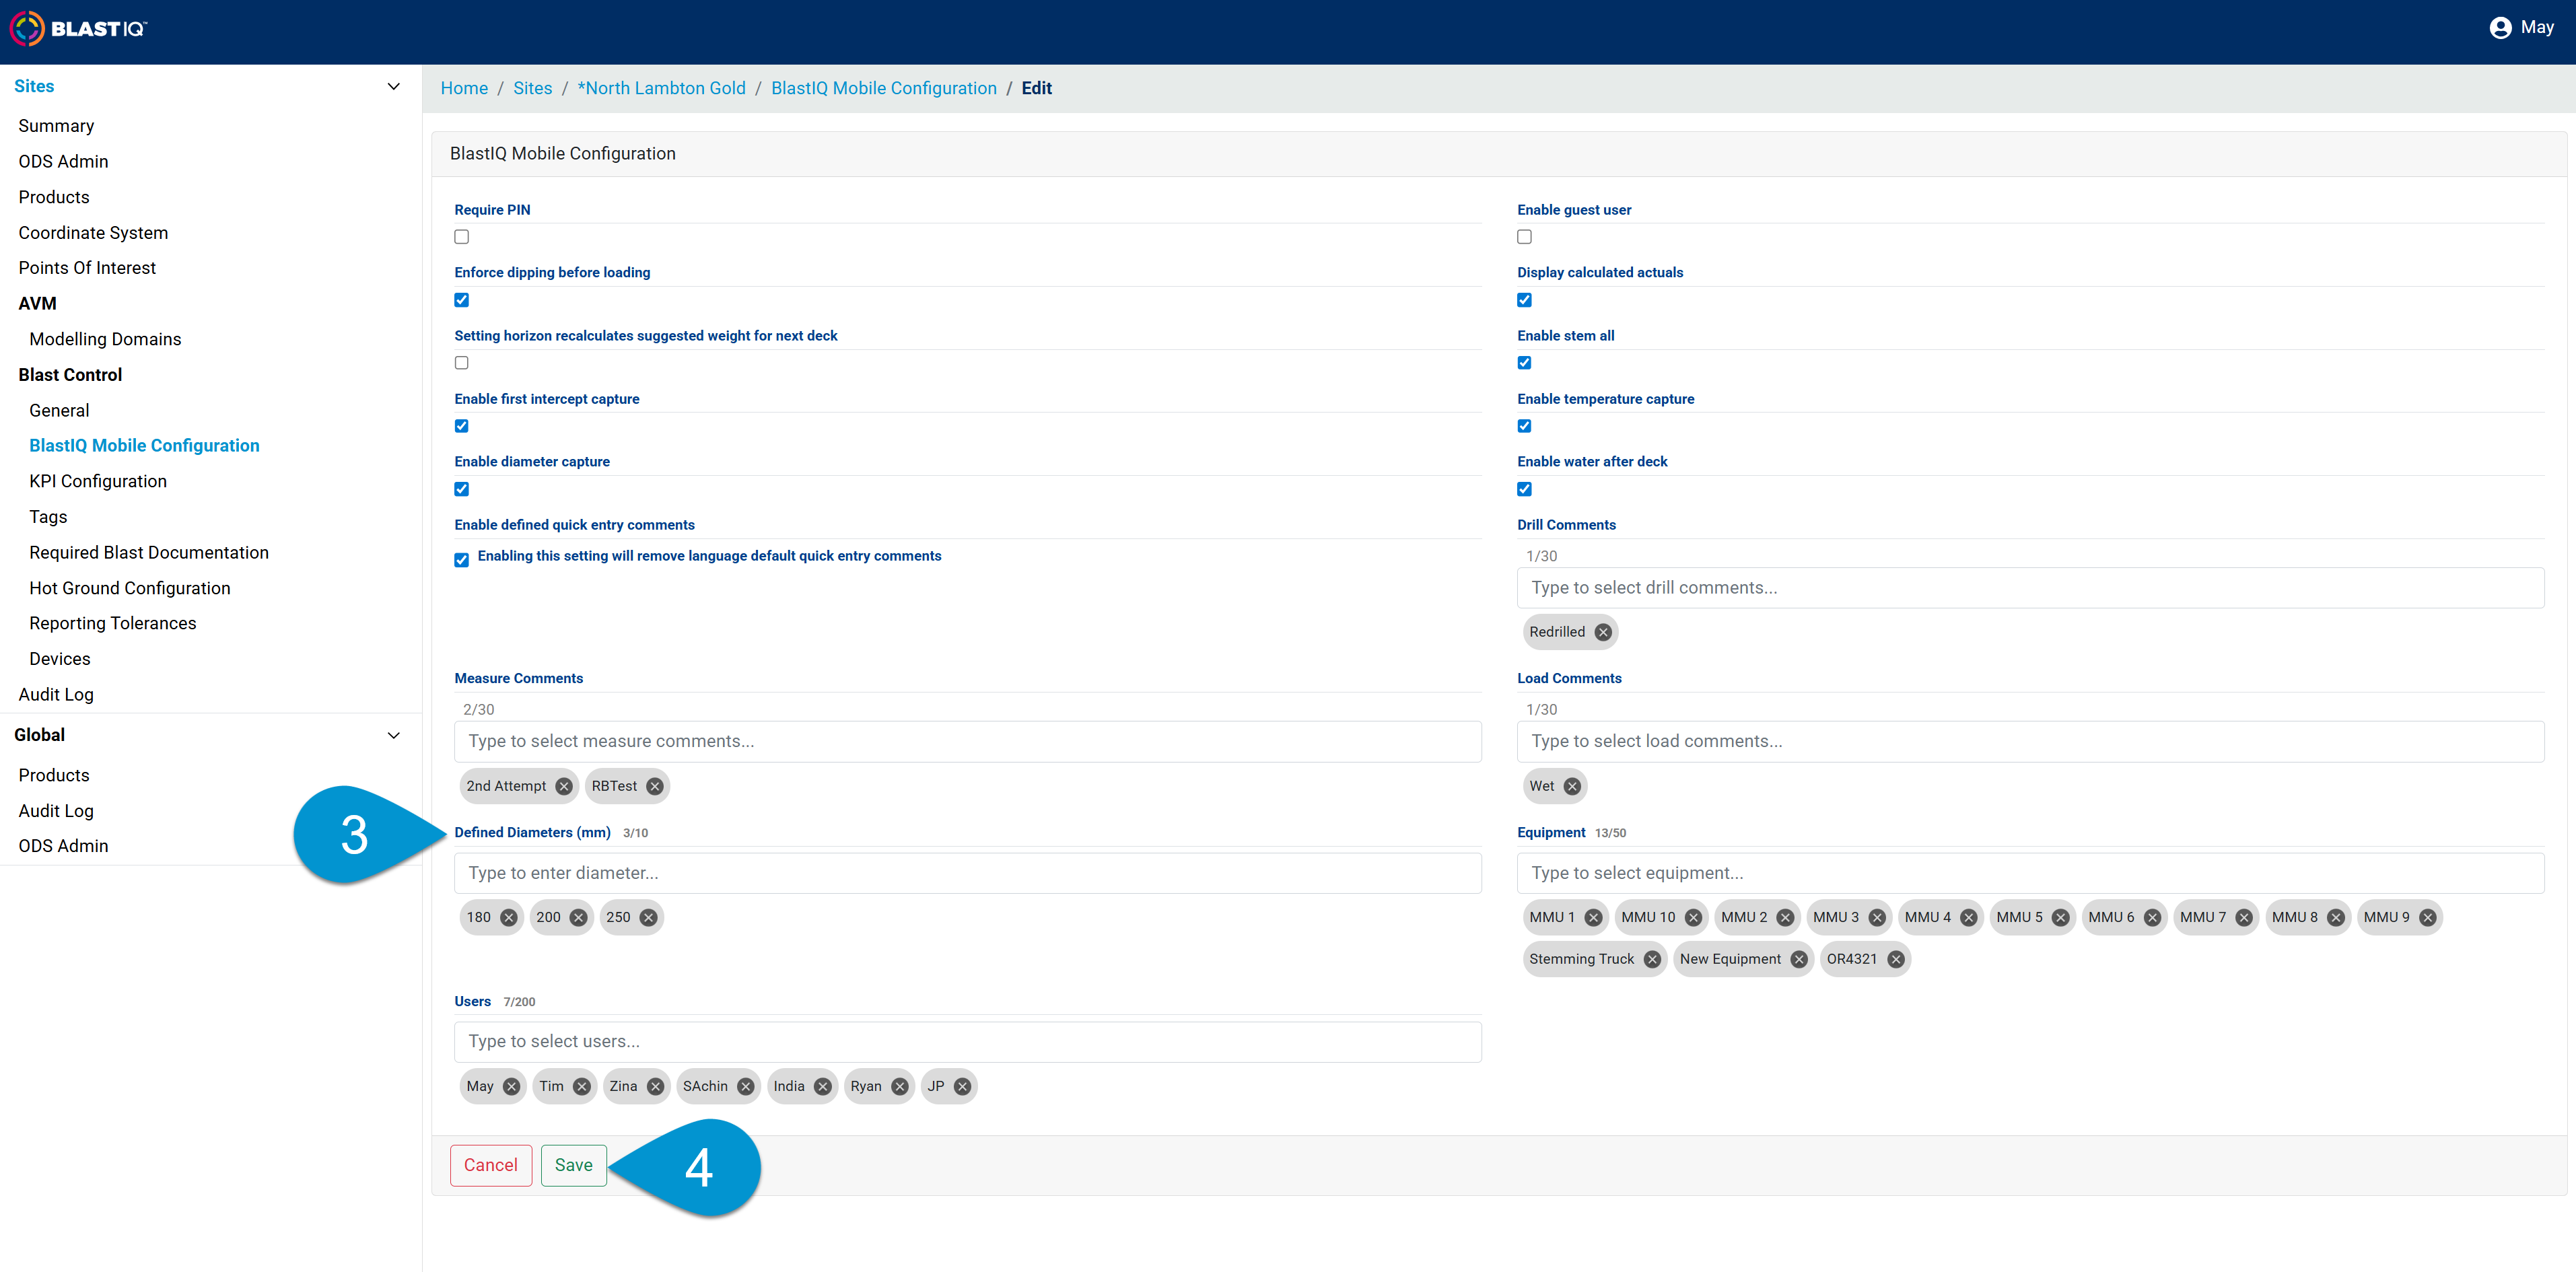
Task: Open measure comments selection field
Action: [967, 741]
